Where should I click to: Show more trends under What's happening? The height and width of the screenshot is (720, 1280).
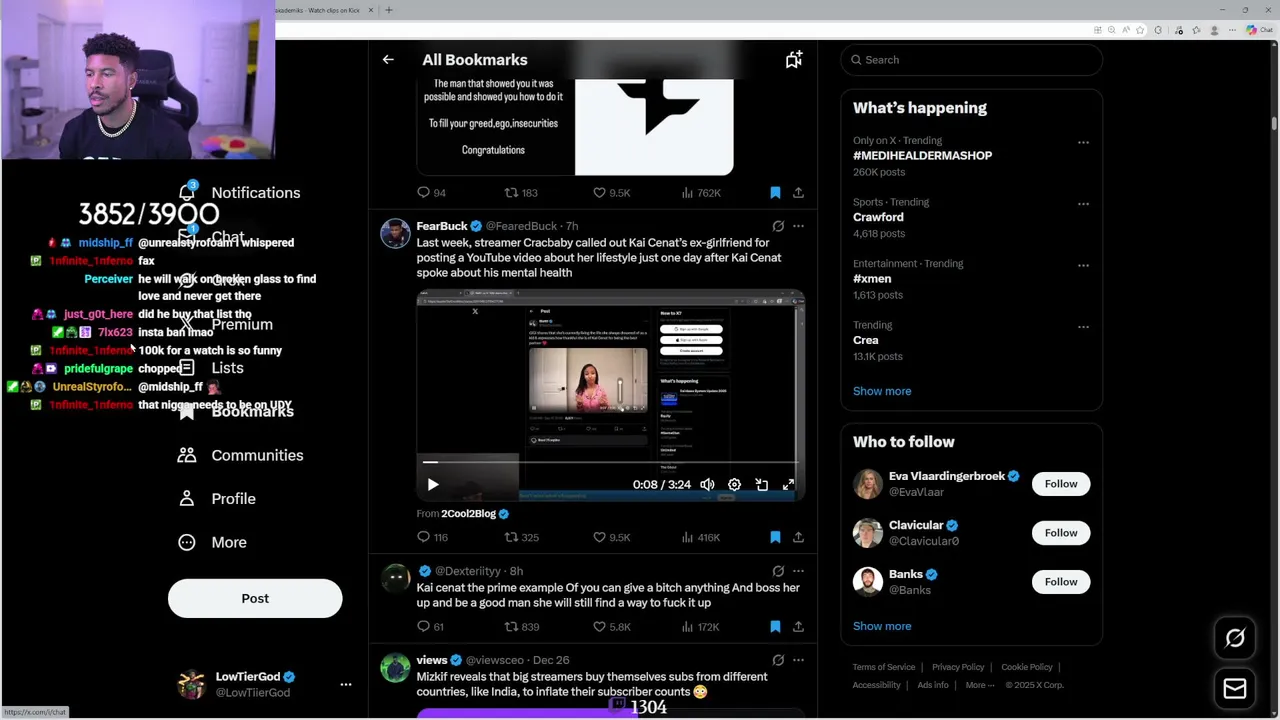click(x=882, y=391)
